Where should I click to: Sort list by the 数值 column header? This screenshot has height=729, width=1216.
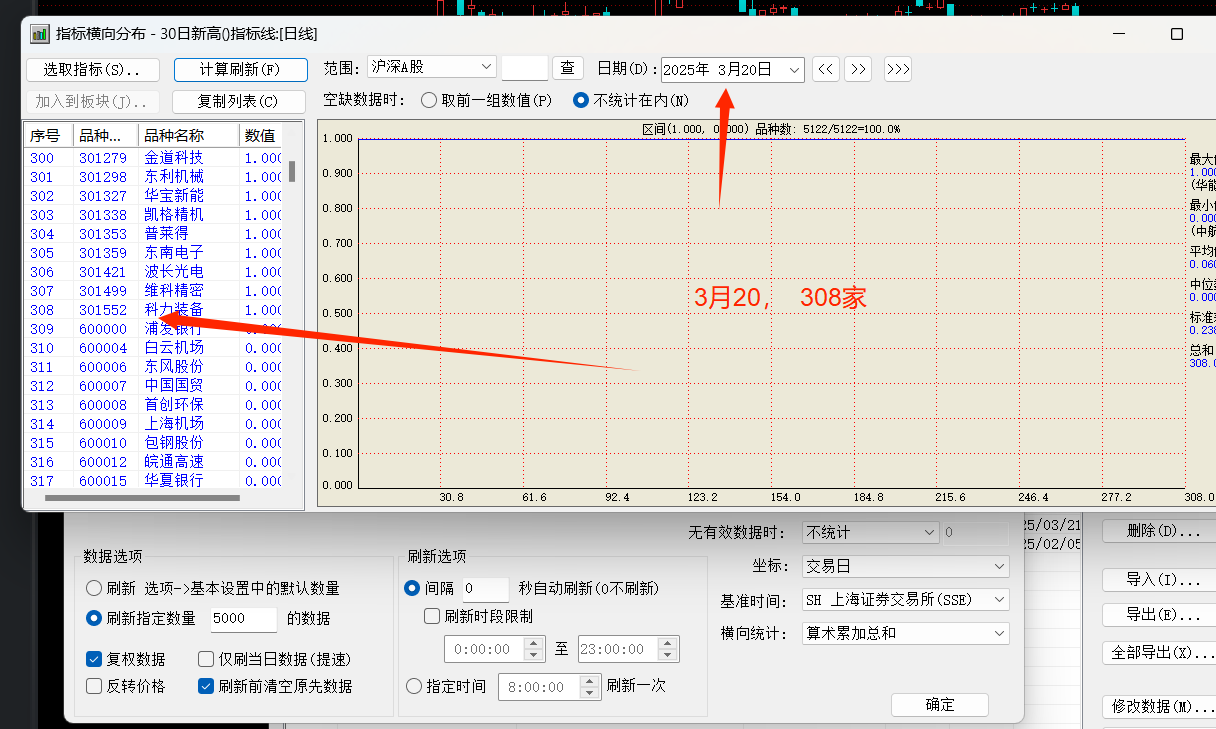[x=260, y=136]
